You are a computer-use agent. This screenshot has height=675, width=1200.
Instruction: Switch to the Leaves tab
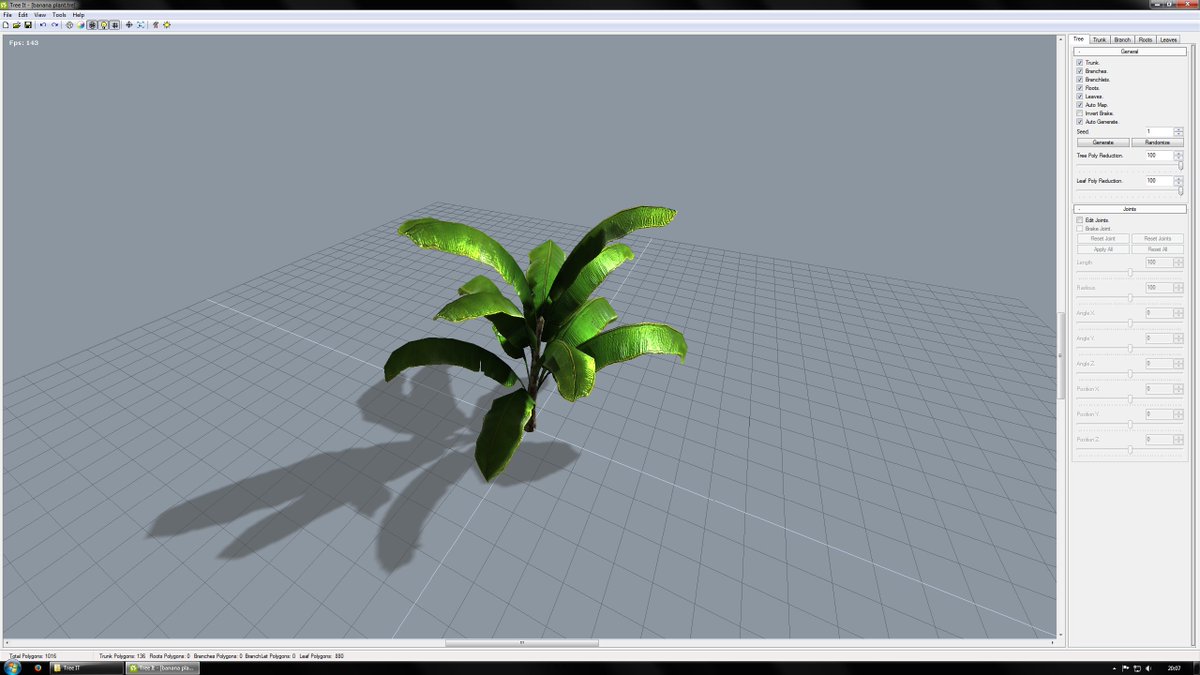tap(1171, 39)
